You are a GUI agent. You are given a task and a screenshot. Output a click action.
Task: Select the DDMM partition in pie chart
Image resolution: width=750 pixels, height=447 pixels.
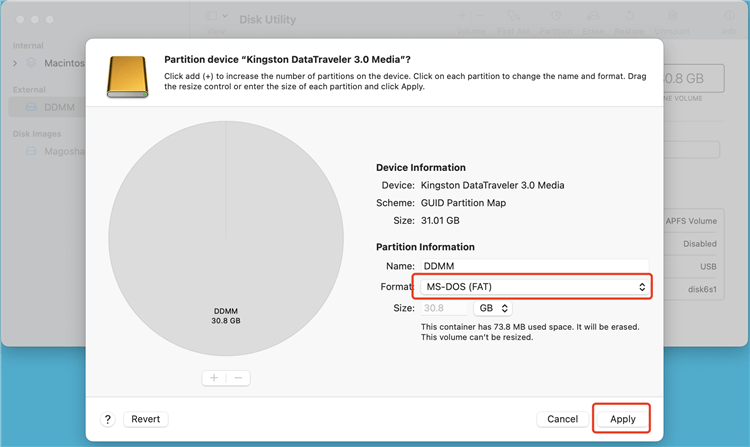(225, 250)
